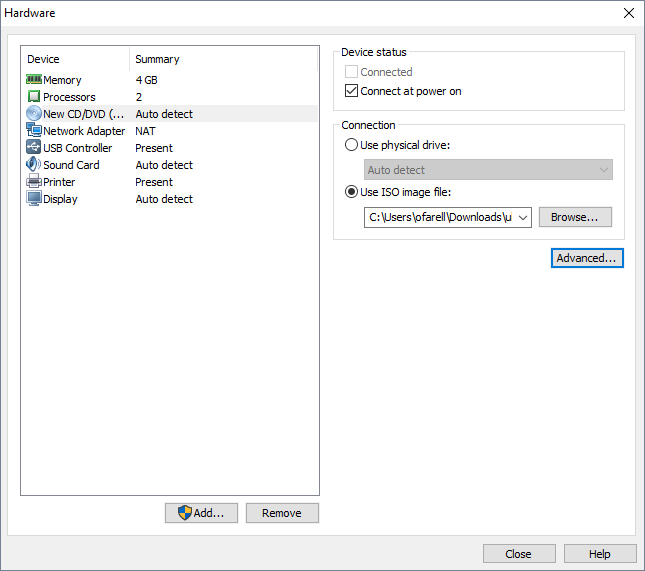Image resolution: width=645 pixels, height=571 pixels.
Task: Open the Auto detect physical drive dropdown
Action: tap(488, 170)
